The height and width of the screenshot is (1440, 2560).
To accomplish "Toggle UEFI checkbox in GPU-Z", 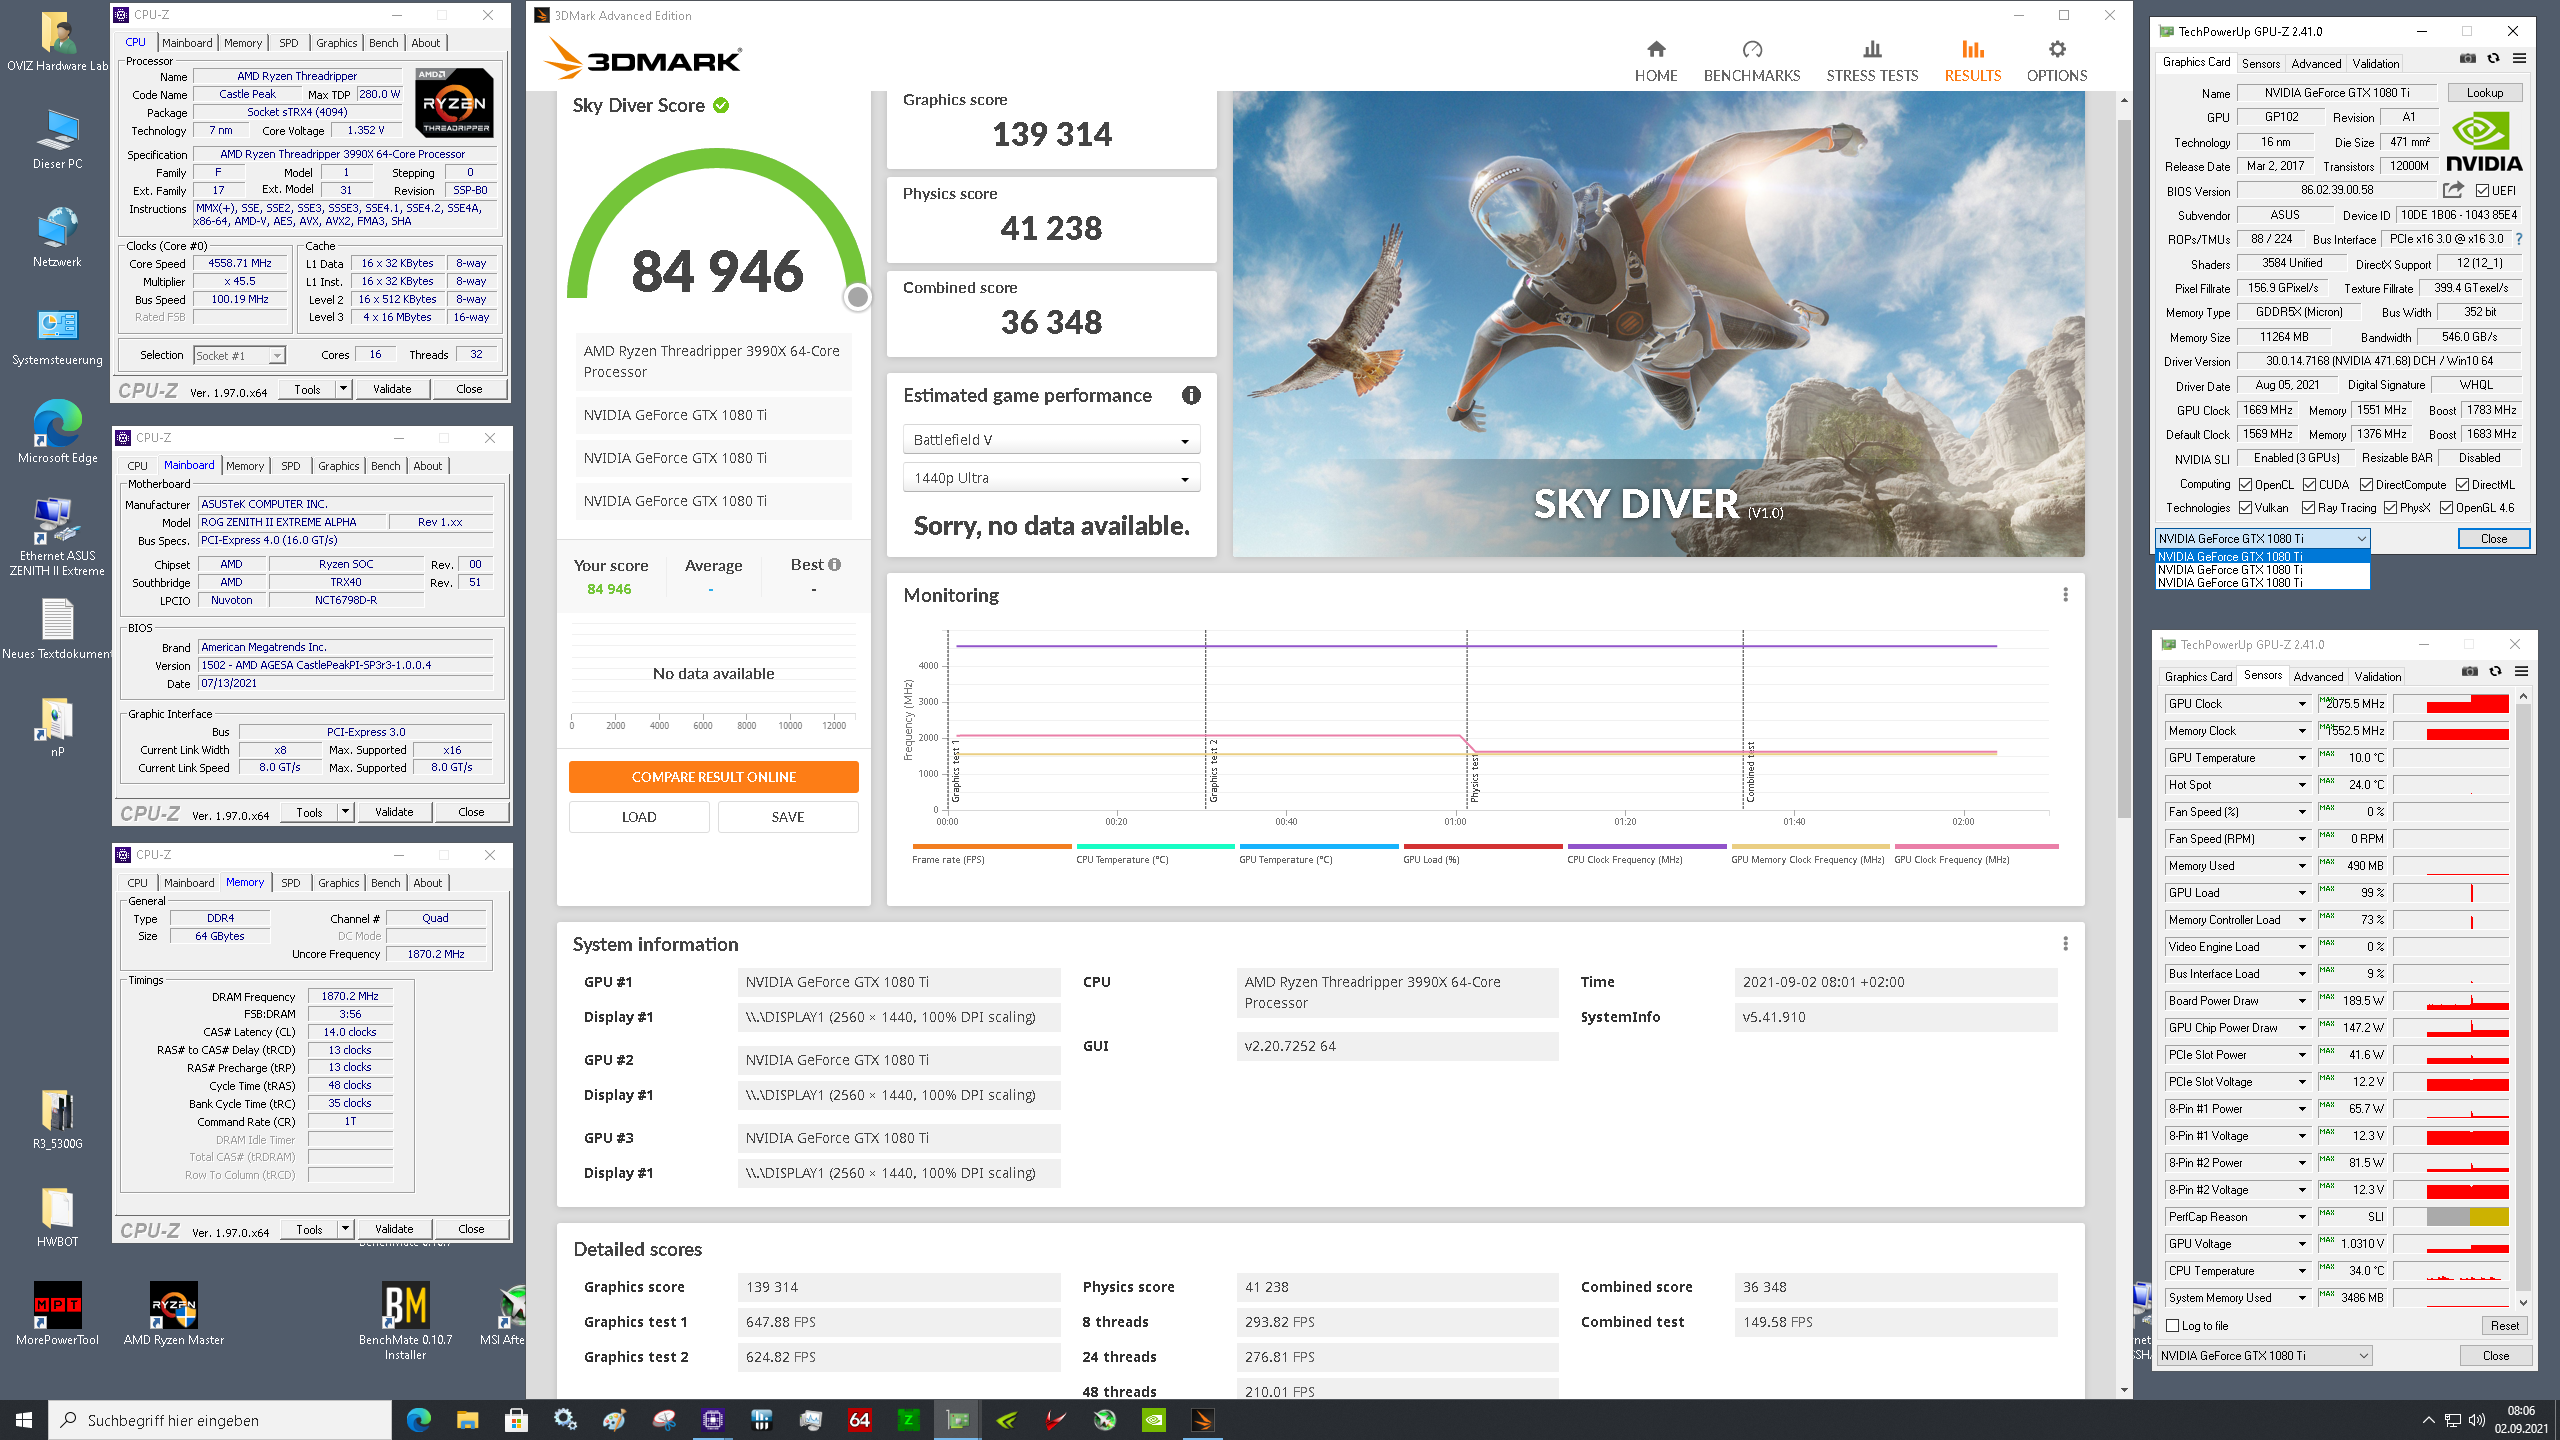I will [2482, 191].
